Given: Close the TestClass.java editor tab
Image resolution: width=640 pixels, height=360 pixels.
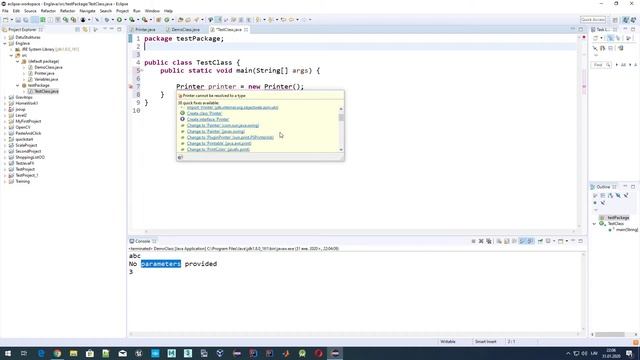Looking at the screenshot, I should (x=246, y=30).
